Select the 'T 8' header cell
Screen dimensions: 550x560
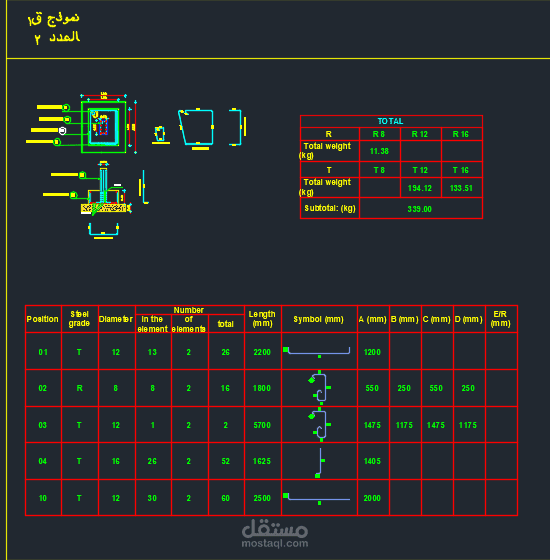(379, 170)
